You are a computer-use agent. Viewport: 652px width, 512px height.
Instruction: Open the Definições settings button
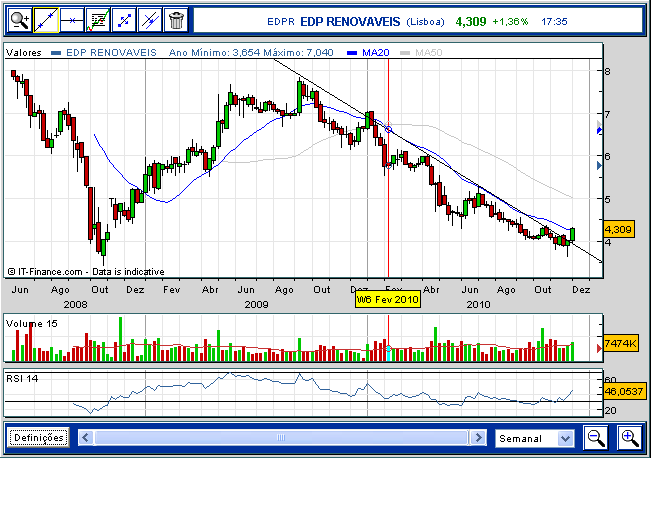(39, 438)
